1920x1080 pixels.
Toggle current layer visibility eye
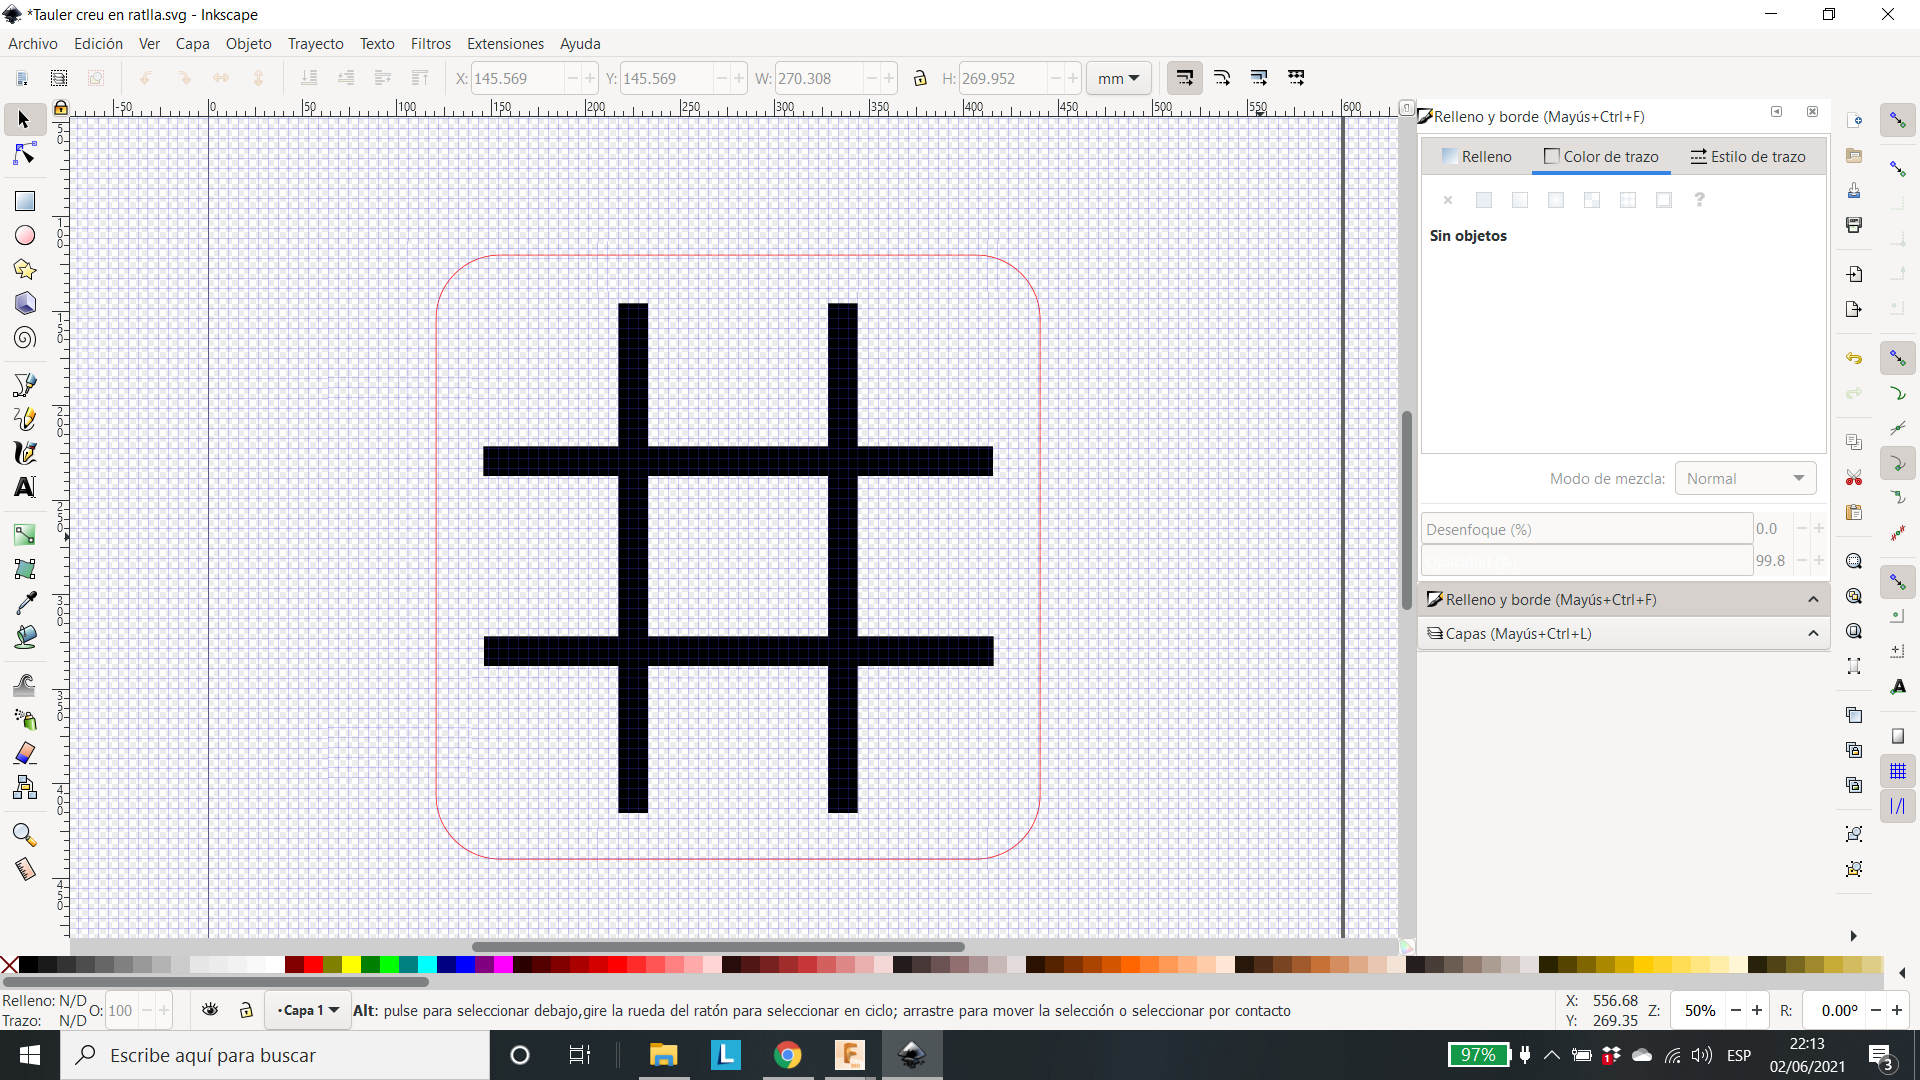(210, 1010)
